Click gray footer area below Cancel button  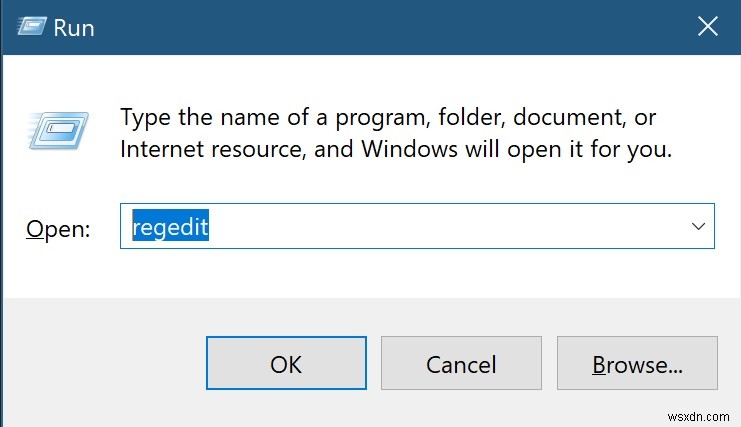(x=461, y=408)
